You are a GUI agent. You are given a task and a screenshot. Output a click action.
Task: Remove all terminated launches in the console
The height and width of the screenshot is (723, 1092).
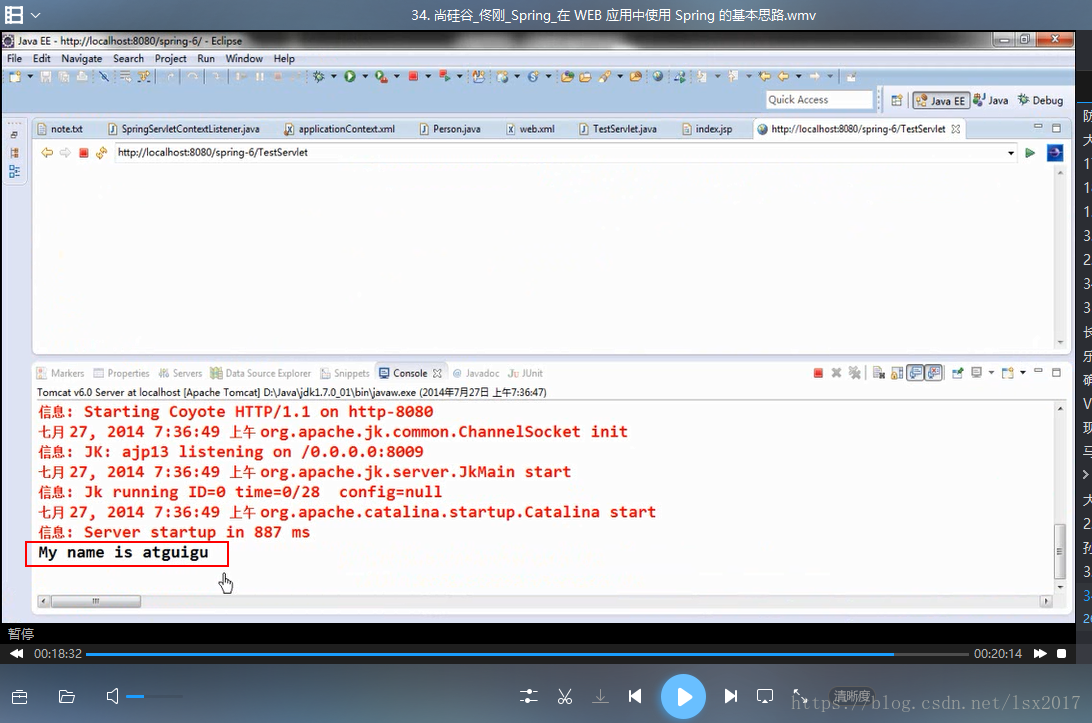[855, 373]
